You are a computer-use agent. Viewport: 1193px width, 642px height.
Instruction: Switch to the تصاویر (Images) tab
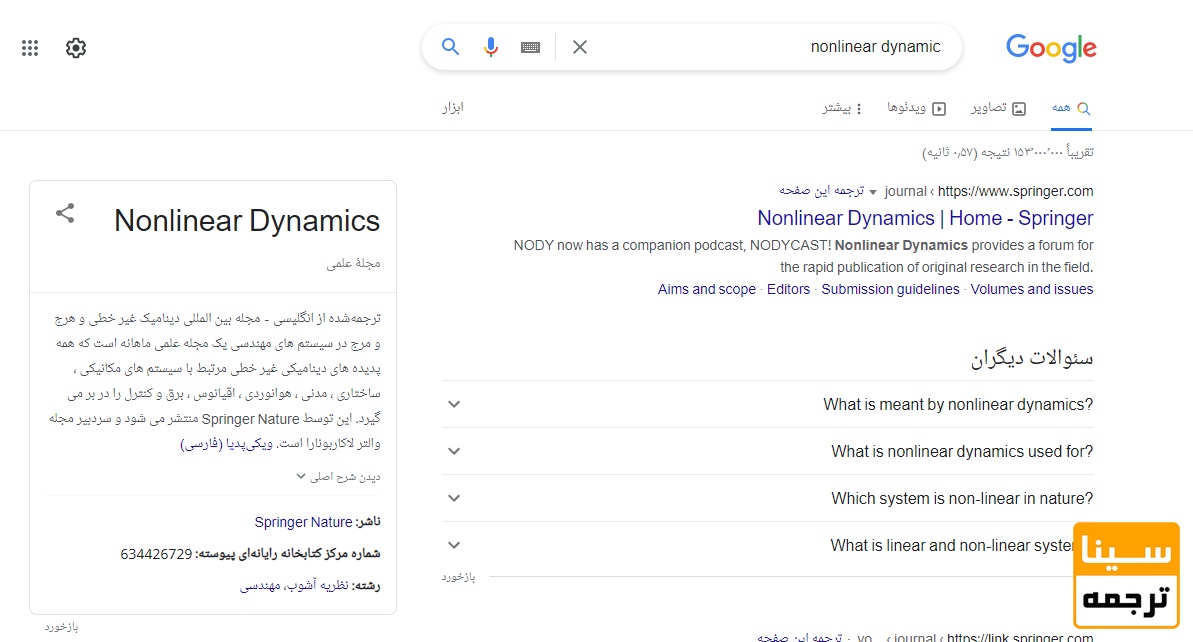pyautogui.click(x=998, y=108)
